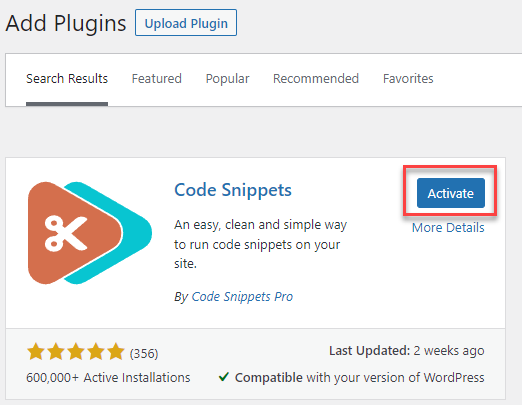
Task: Select the Search Results tab
Action: pos(67,79)
